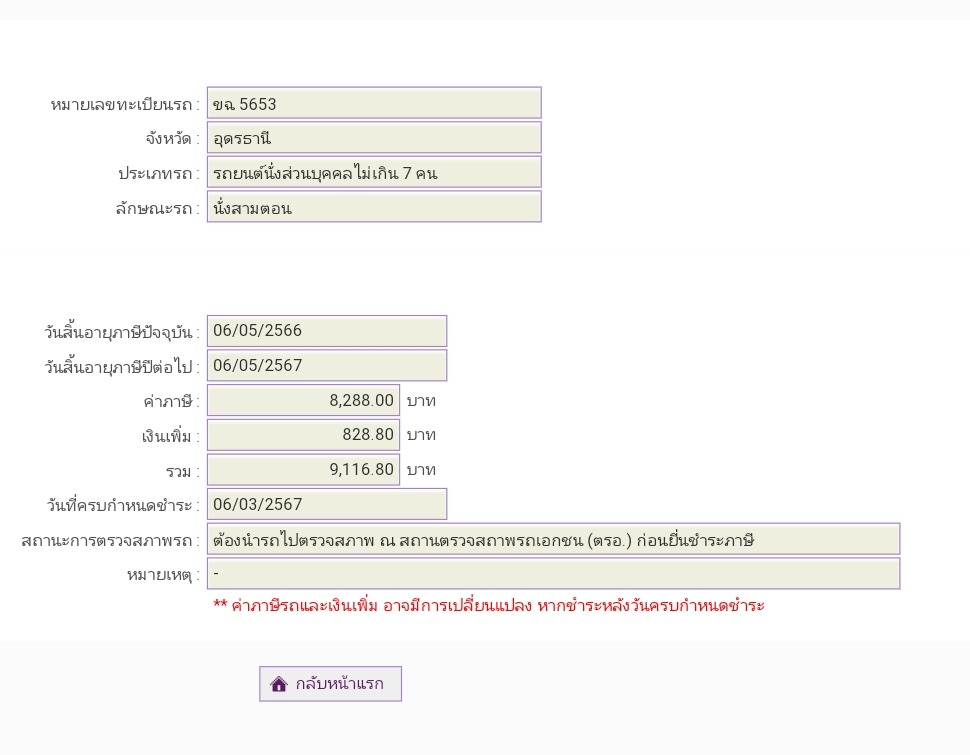Select the registration number field ขฉ 5653
Viewport: 970px width, 755px height.
[x=374, y=103]
